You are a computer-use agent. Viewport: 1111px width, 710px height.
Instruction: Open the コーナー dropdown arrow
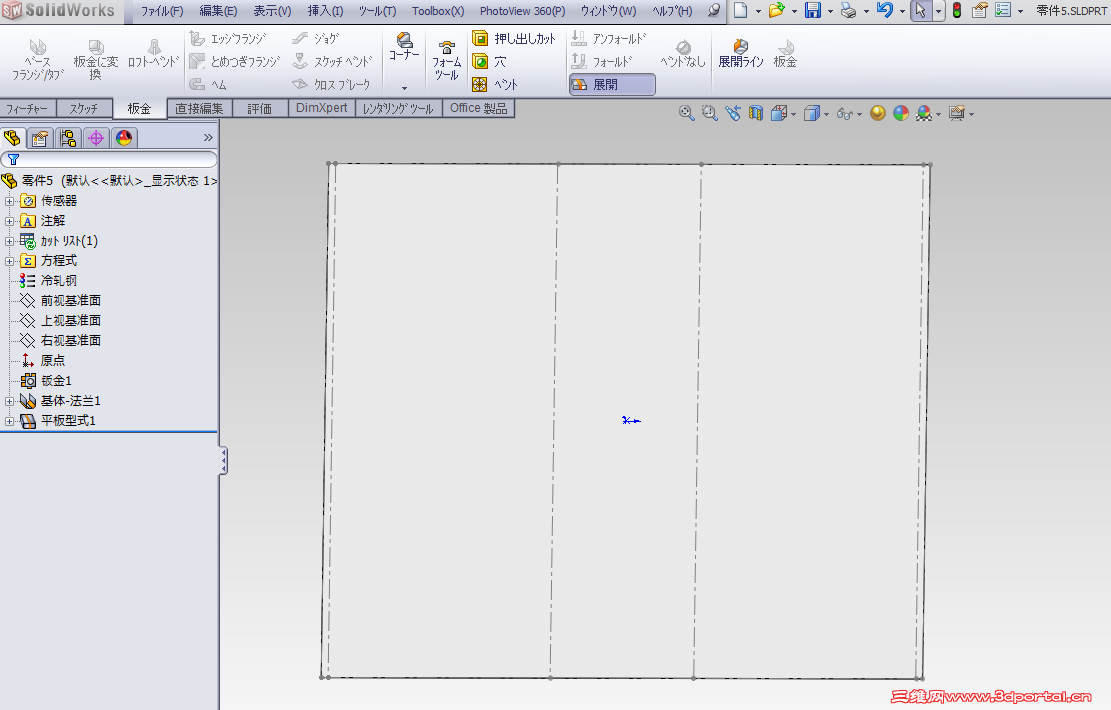click(x=405, y=89)
